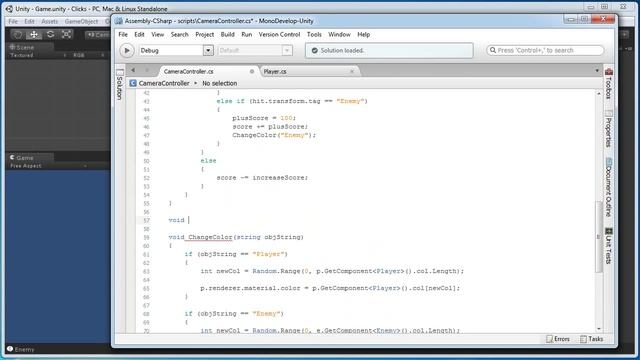The image size is (640, 360).
Task: Focus the 'Press Control+, to search' field
Action: click(x=545, y=50)
